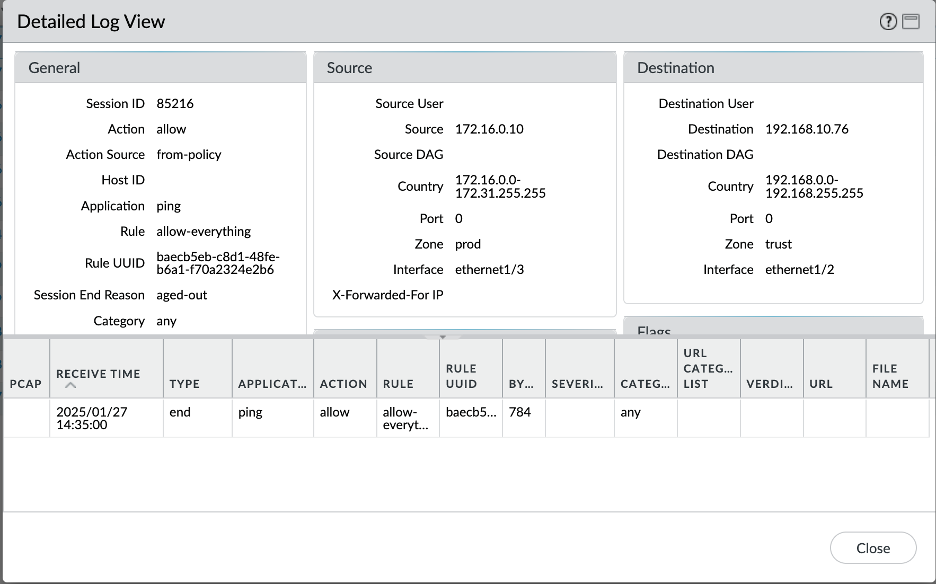936x584 pixels.
Task: Select the Rule column header
Action: pos(408,368)
